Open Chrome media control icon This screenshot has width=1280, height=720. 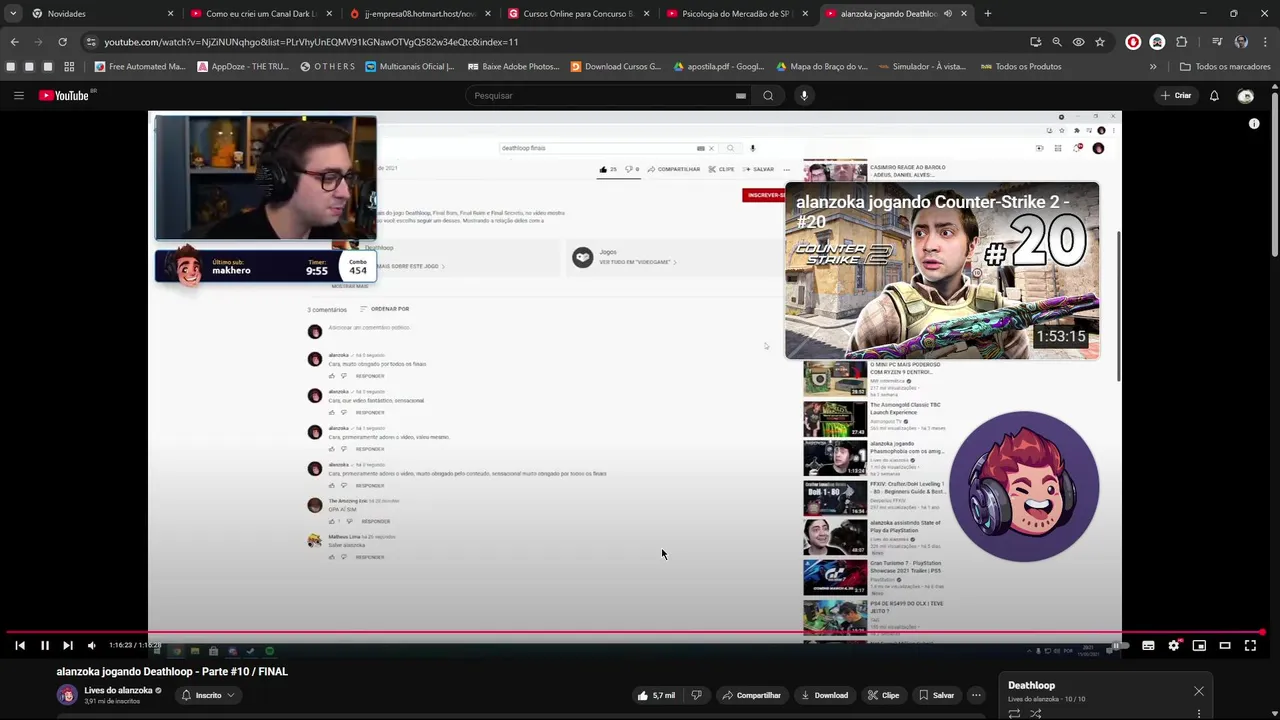tap(1216, 42)
